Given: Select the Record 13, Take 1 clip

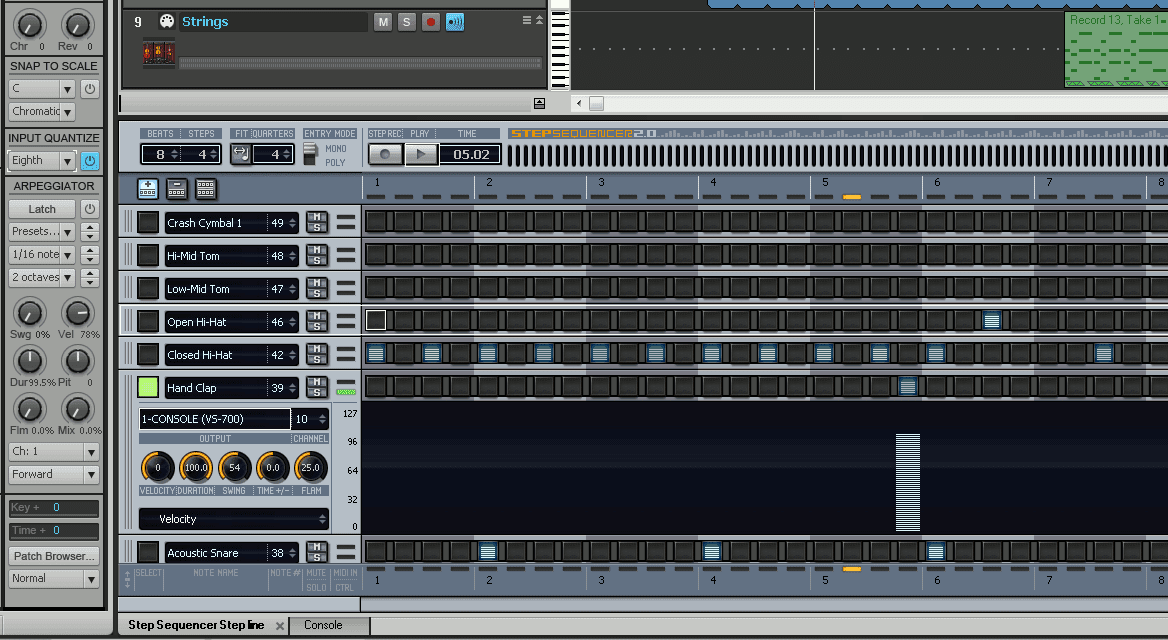Looking at the screenshot, I should tap(1116, 49).
